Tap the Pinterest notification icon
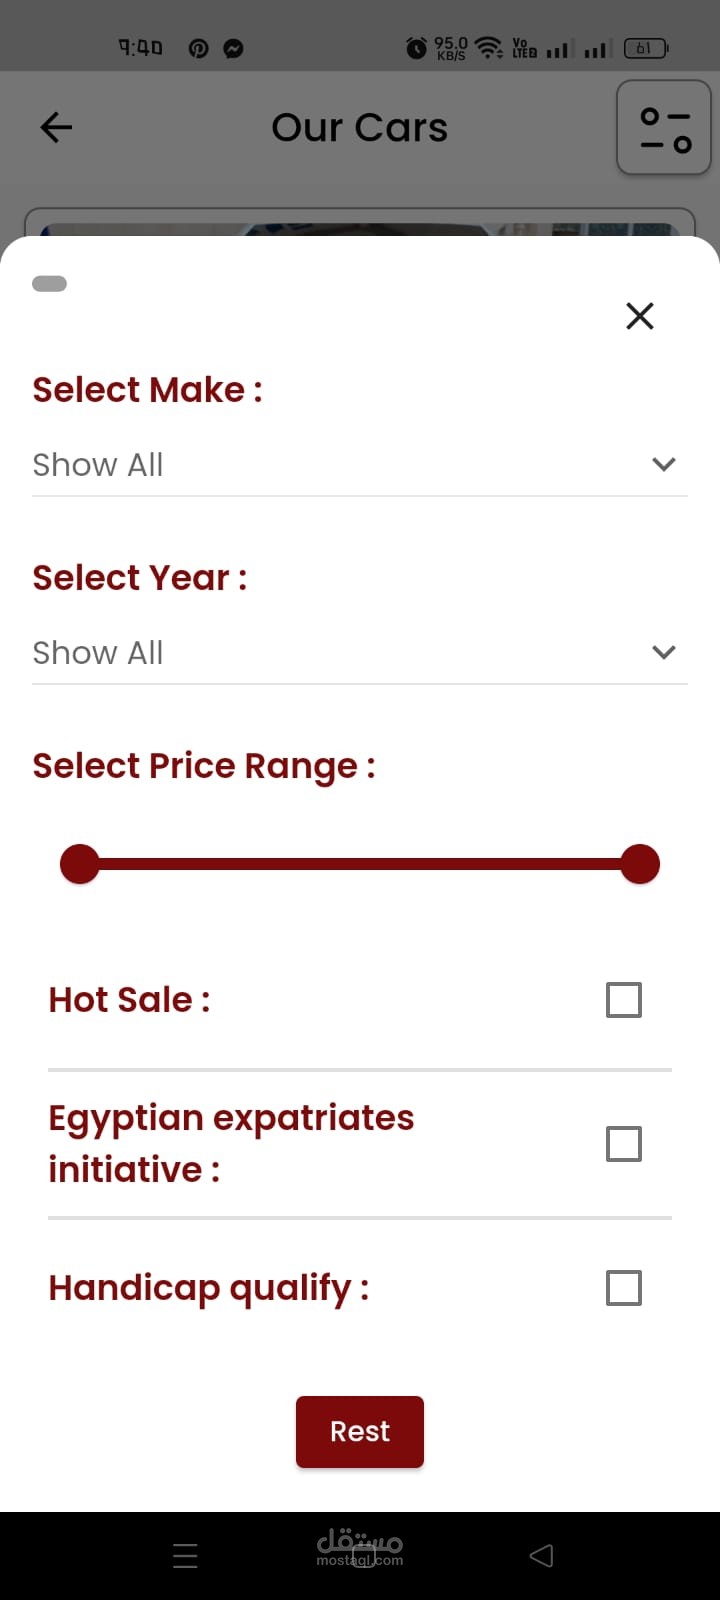The height and width of the screenshot is (1600, 720). (x=199, y=48)
